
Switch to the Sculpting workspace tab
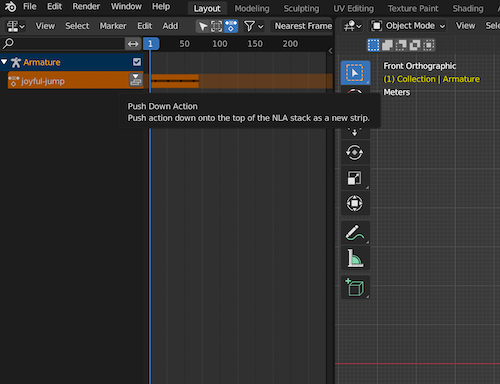pos(301,8)
